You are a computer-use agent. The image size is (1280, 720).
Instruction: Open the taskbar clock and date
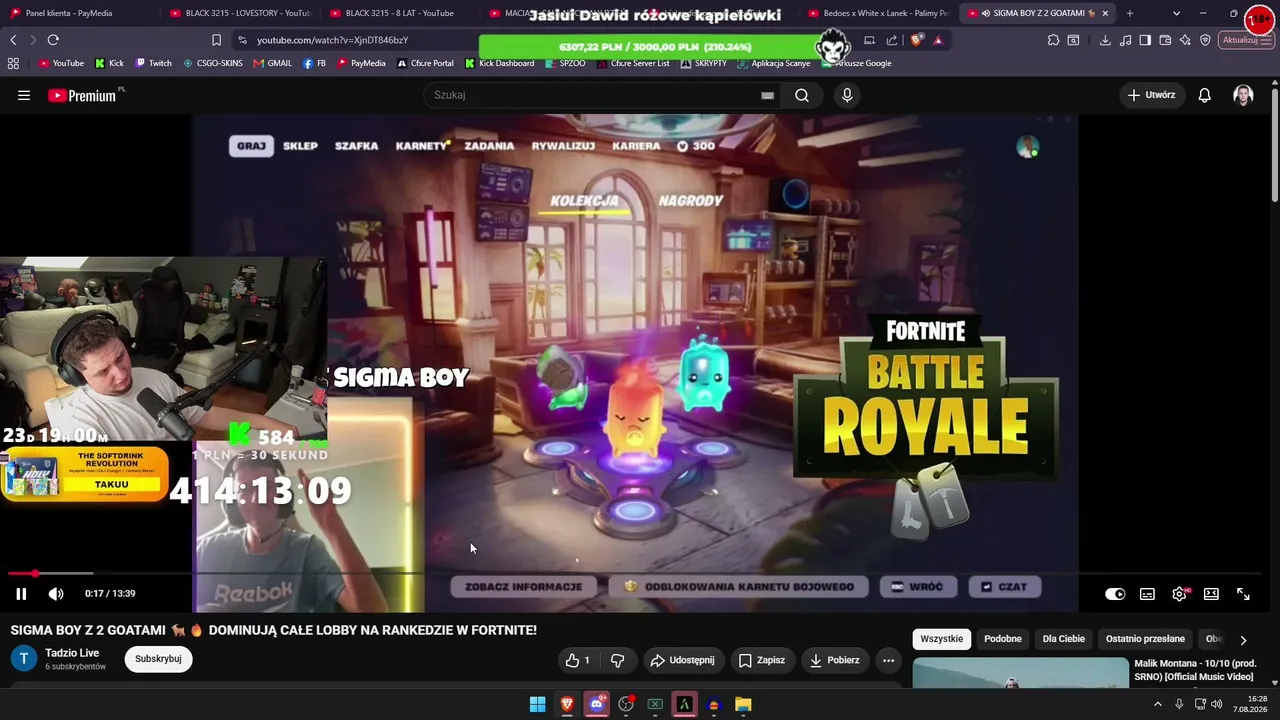coord(1250,704)
